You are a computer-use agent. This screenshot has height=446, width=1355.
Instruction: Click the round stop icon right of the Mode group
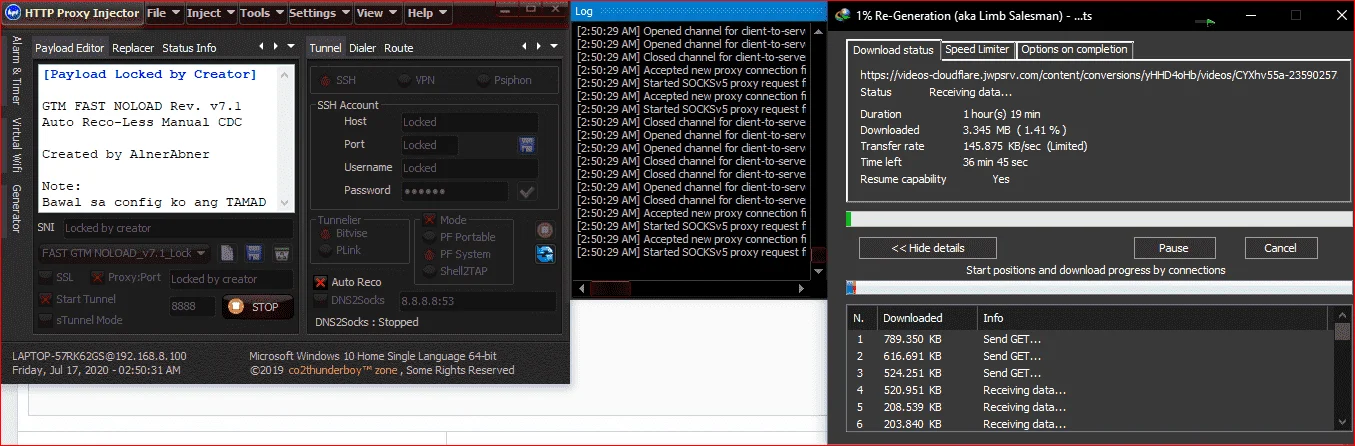pyautogui.click(x=545, y=230)
